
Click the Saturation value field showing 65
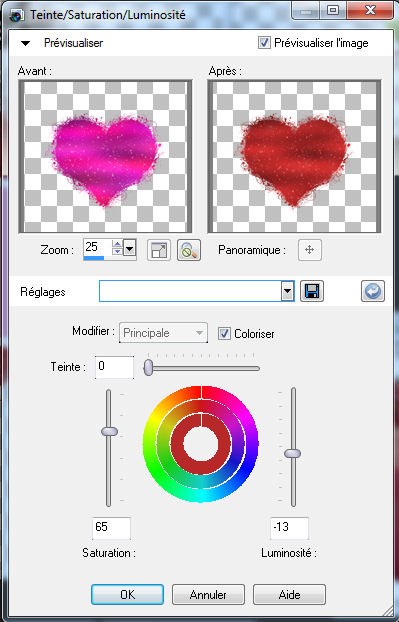click(x=111, y=528)
